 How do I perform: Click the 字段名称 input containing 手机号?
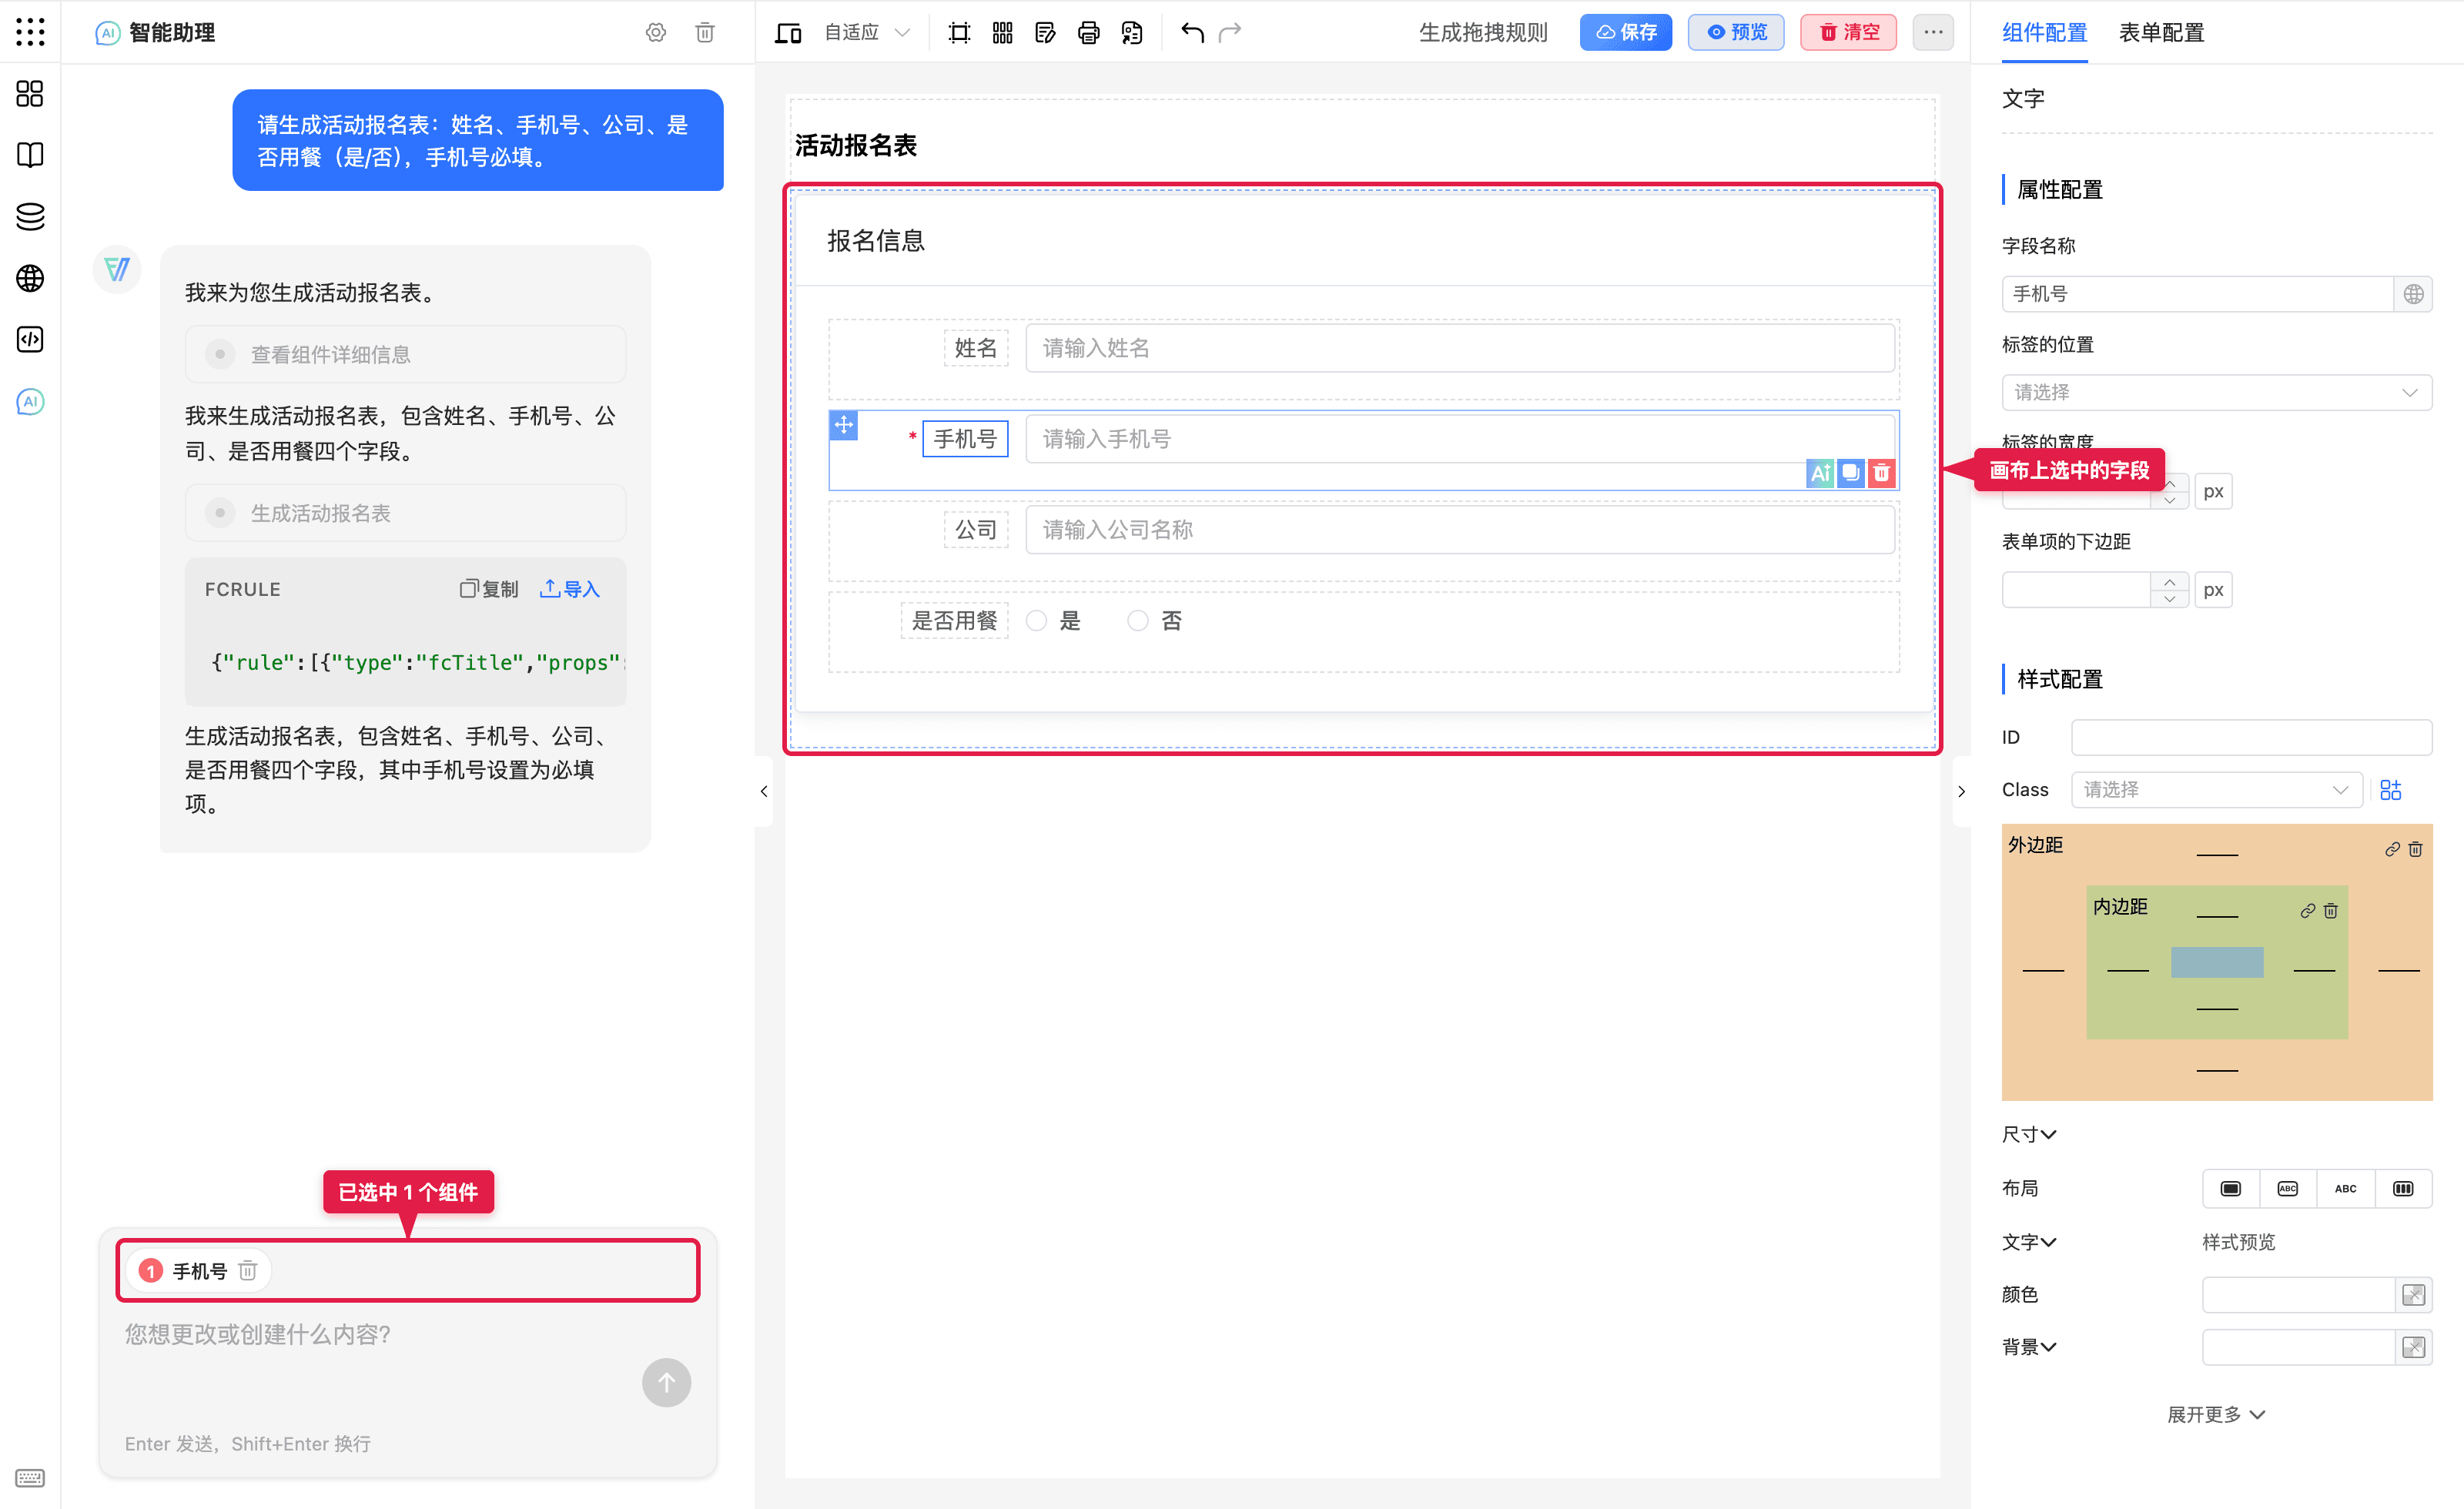pyautogui.click(x=2197, y=294)
